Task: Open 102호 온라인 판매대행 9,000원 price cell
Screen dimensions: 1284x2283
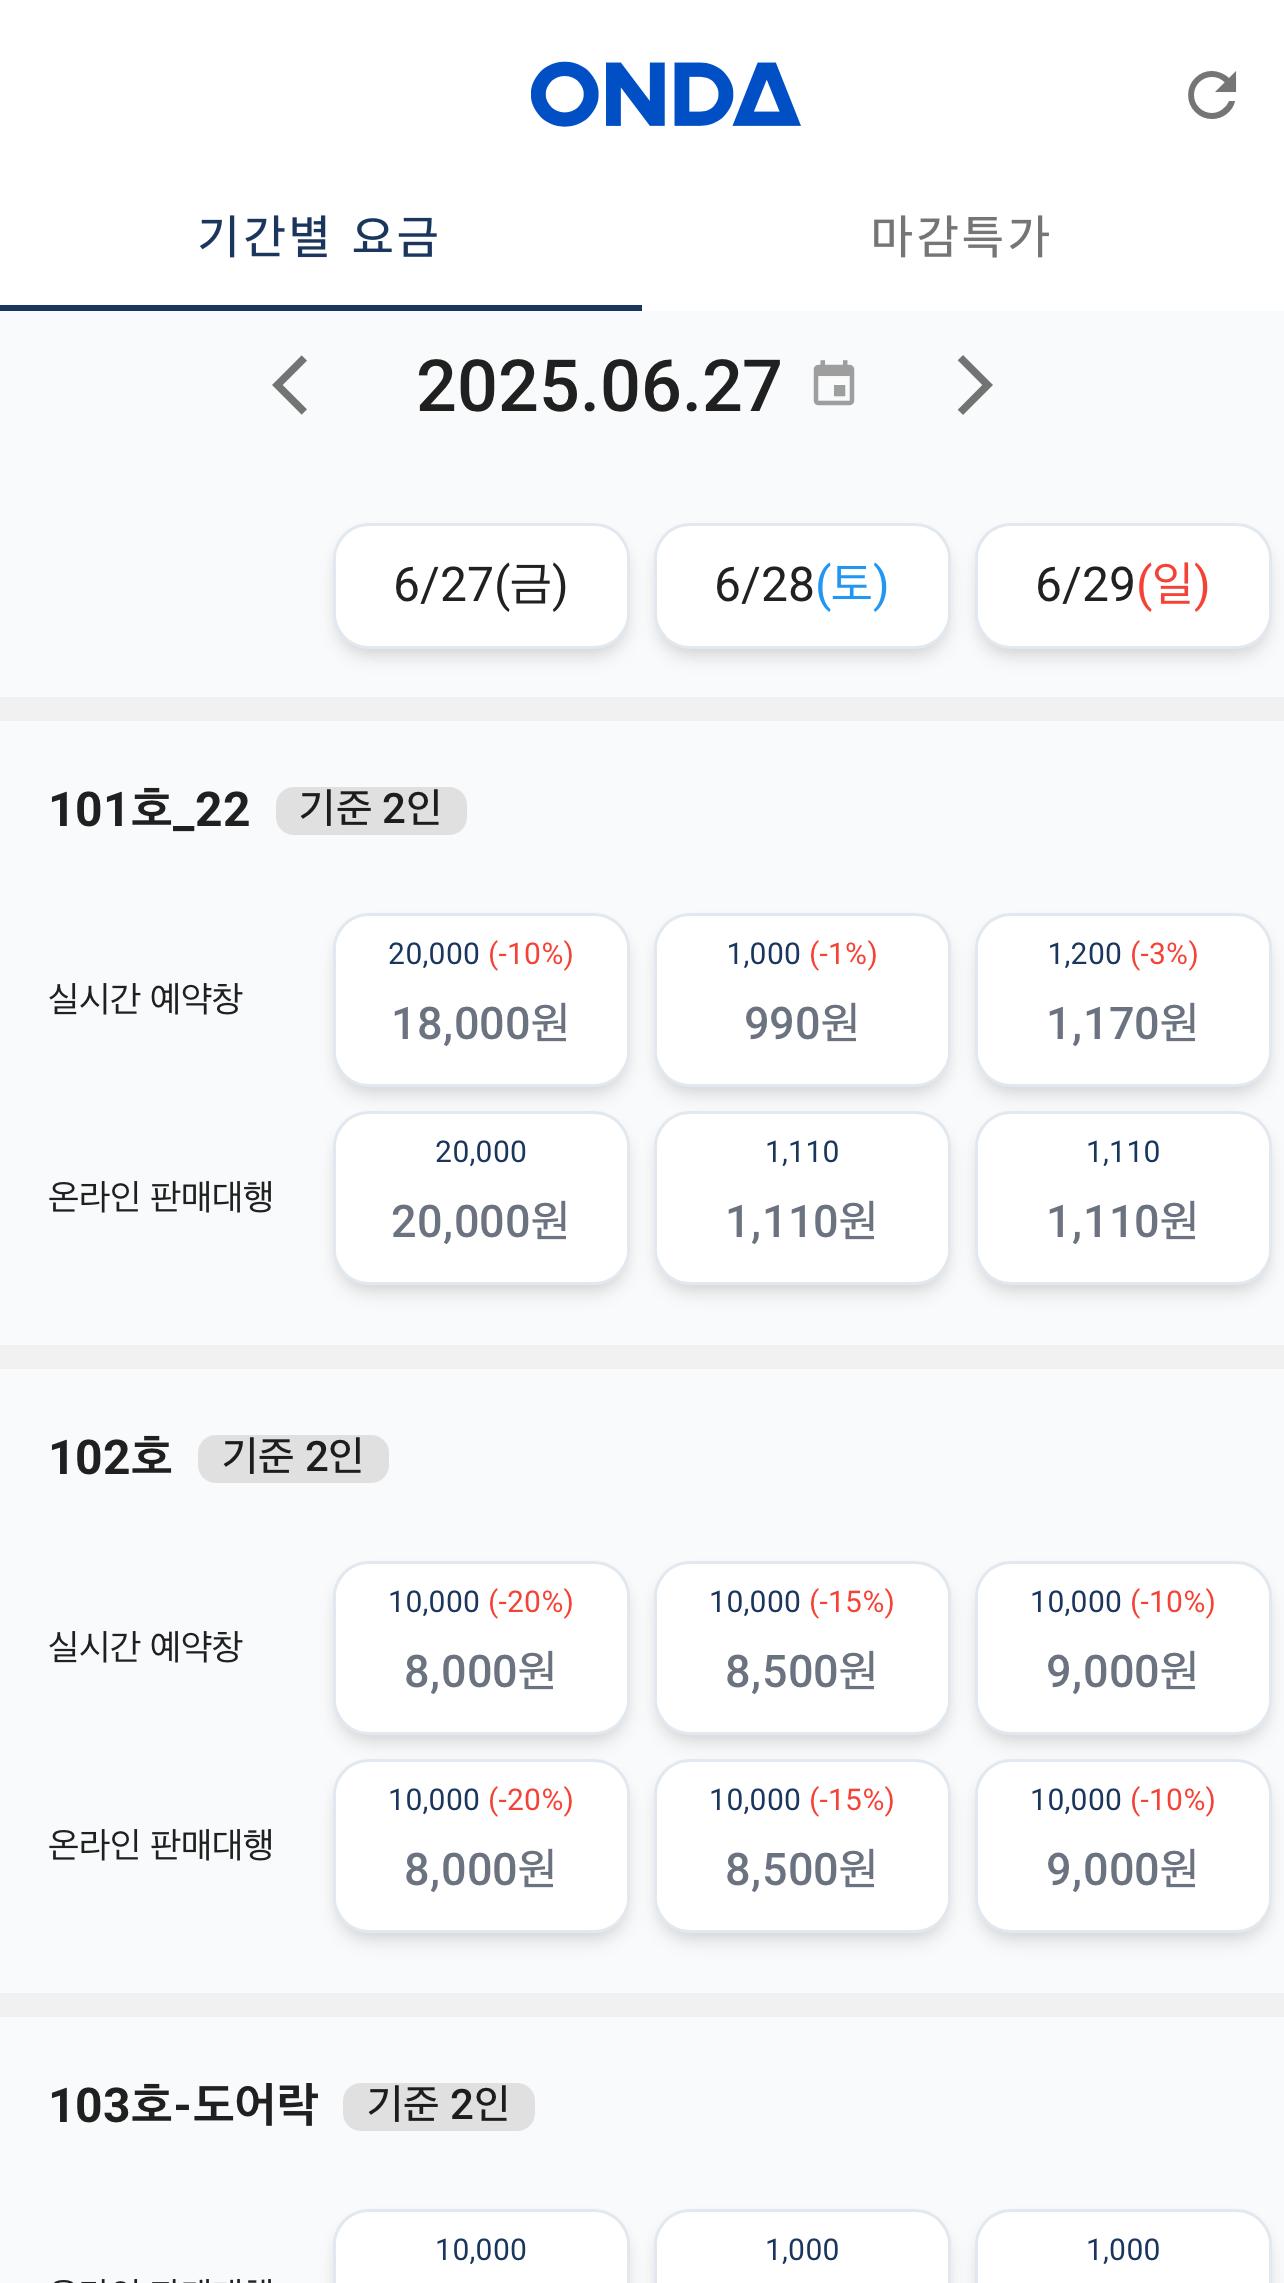Action: coord(1123,1845)
